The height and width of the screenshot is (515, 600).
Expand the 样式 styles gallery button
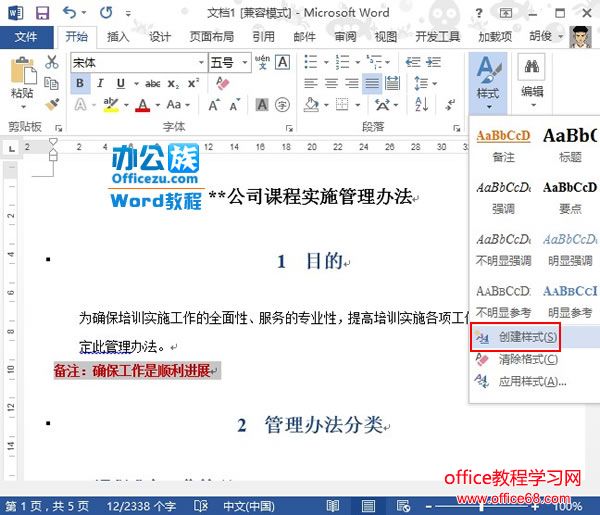tap(488, 83)
